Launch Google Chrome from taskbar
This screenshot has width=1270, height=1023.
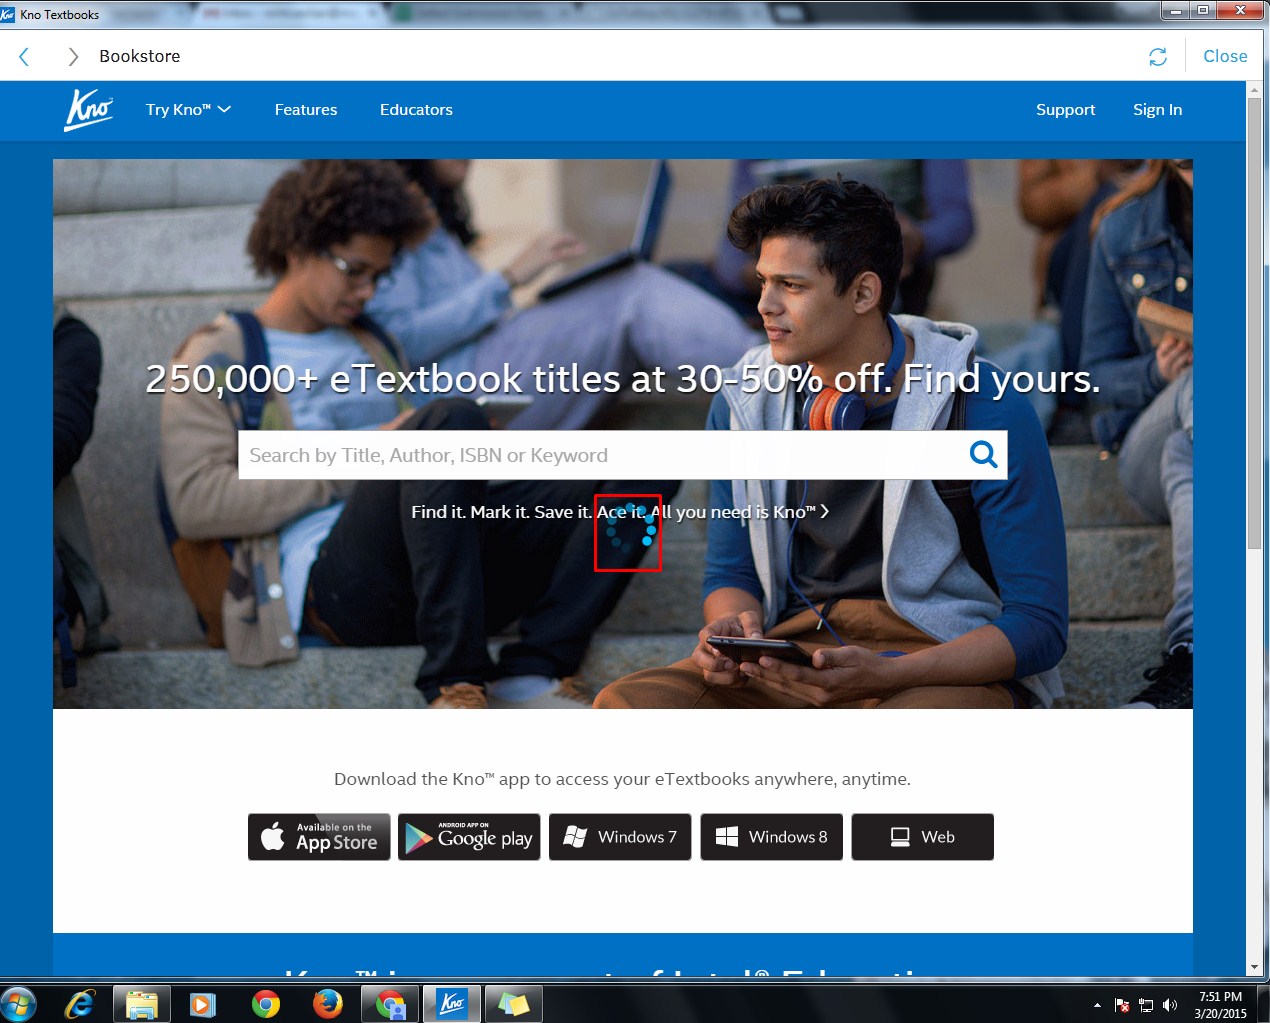pyautogui.click(x=265, y=1003)
